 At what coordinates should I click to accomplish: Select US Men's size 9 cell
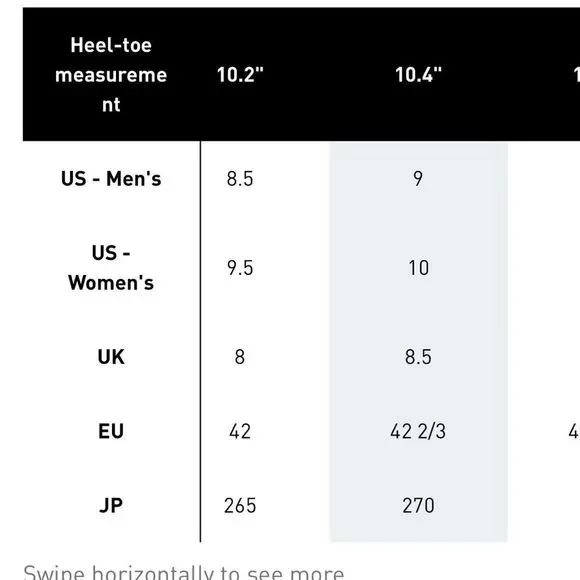pyautogui.click(x=418, y=179)
